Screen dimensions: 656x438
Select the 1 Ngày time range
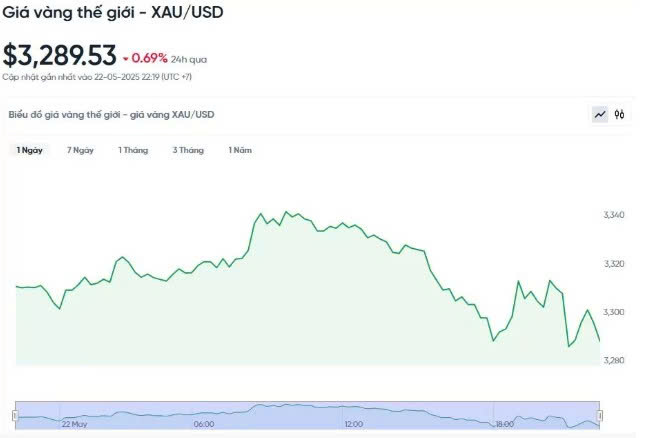click(30, 150)
